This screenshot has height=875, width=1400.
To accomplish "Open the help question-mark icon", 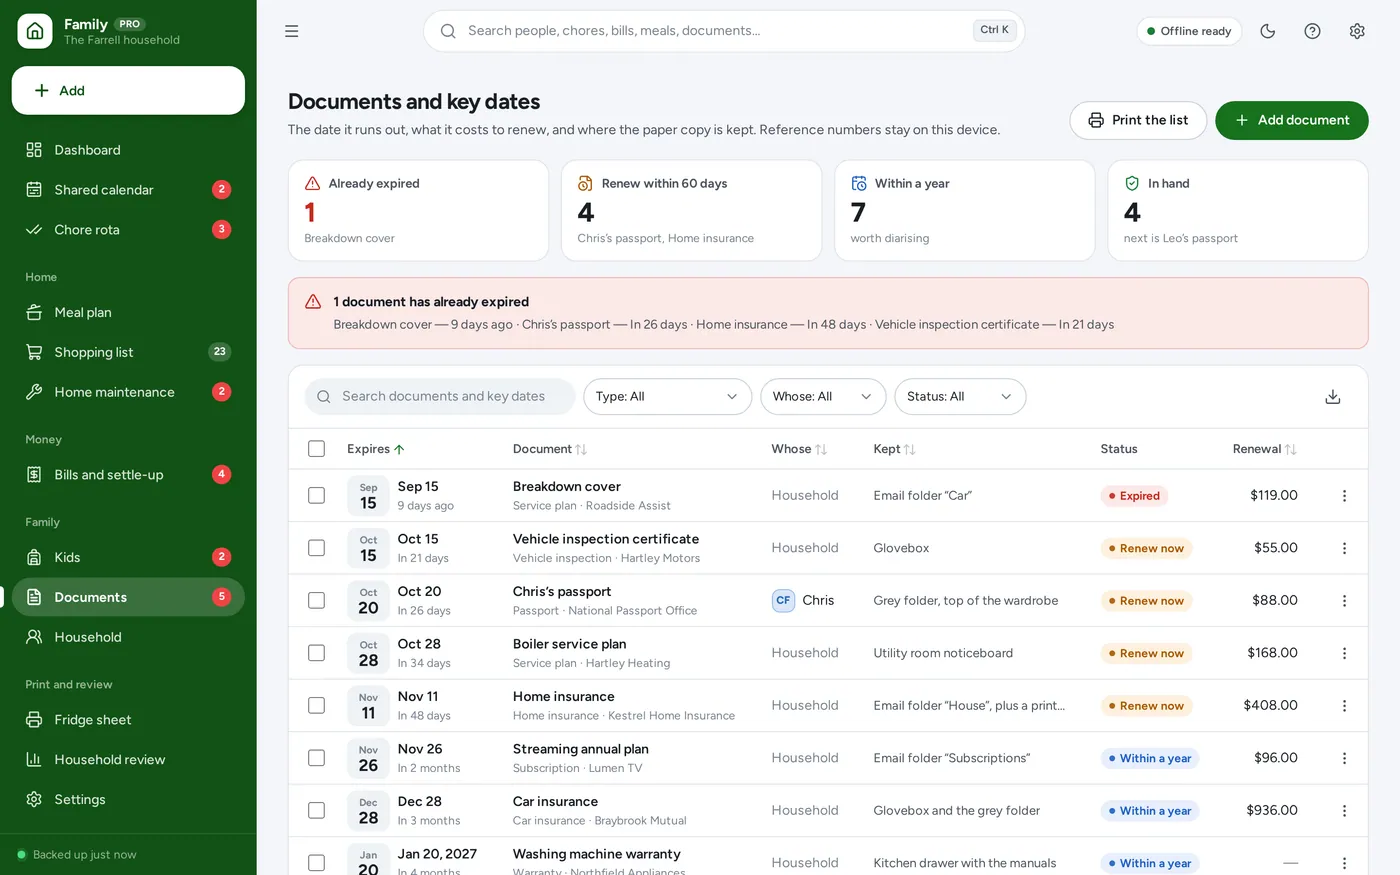I will (x=1313, y=31).
